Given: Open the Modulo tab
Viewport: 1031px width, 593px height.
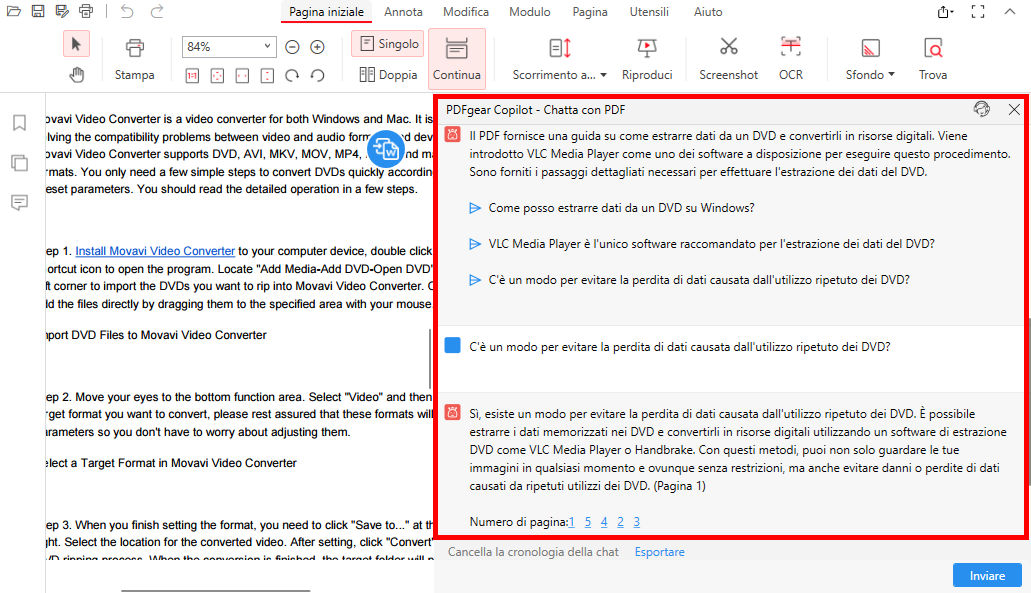Looking at the screenshot, I should 529,12.
